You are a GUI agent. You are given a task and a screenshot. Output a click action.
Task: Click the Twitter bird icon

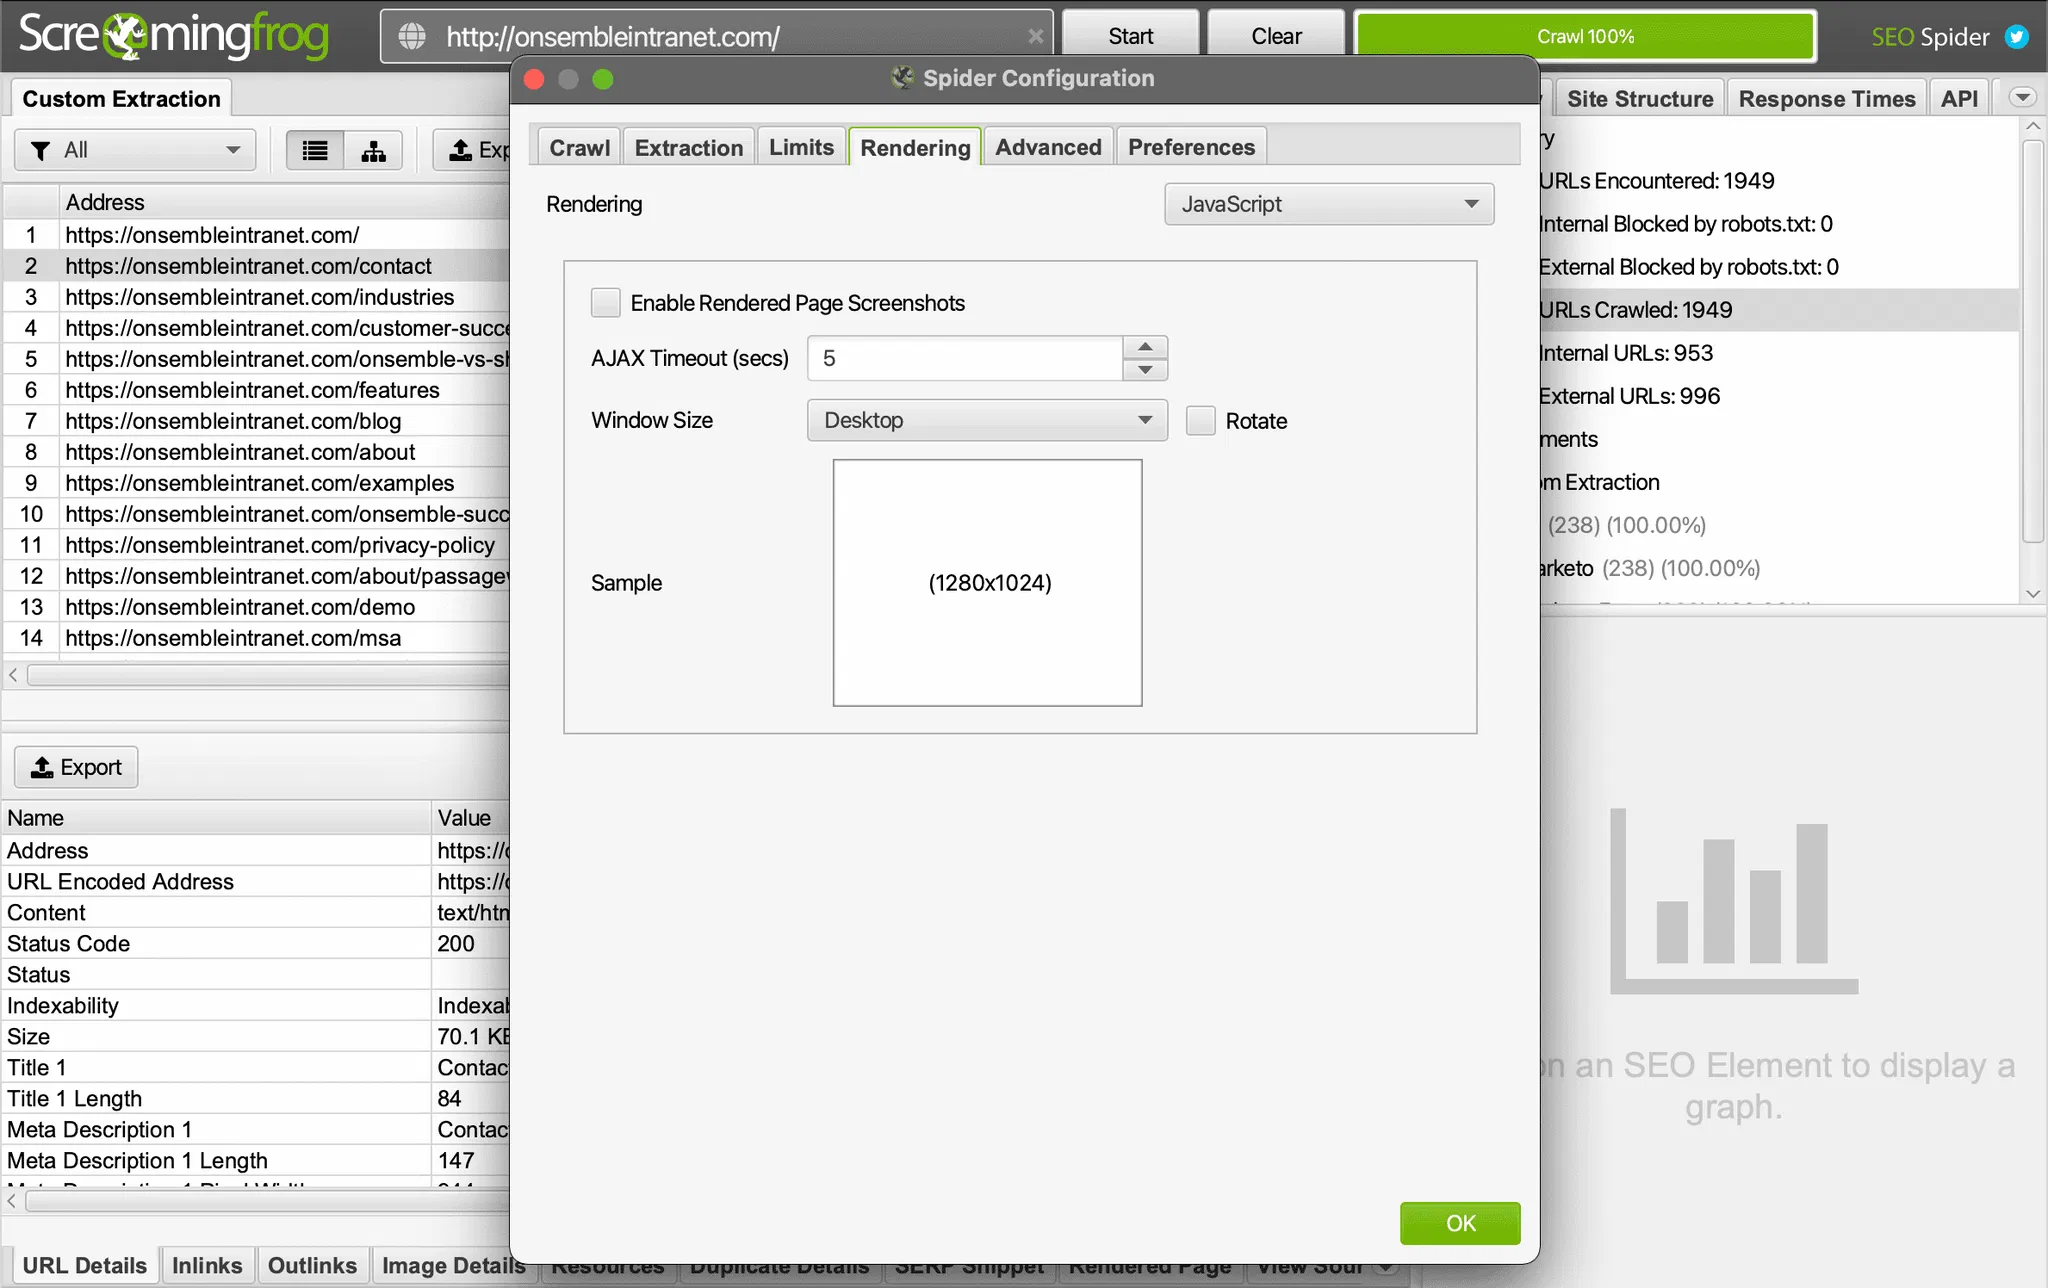pyautogui.click(x=2016, y=37)
